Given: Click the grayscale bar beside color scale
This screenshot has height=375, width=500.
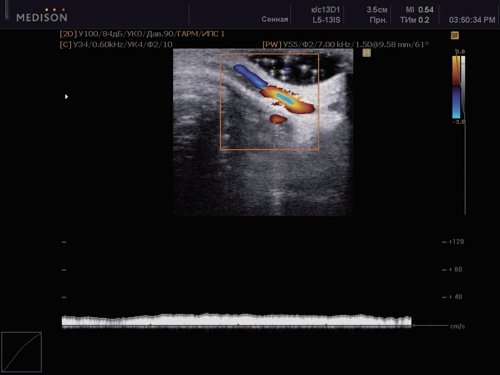Looking at the screenshot, I should [x=463, y=87].
